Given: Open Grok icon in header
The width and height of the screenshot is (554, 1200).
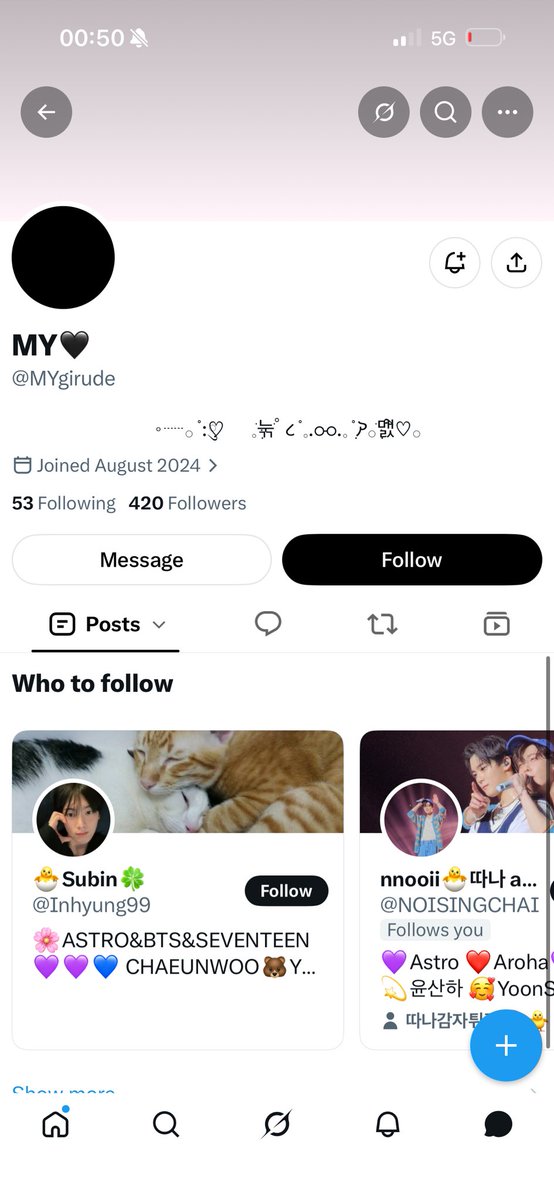Looking at the screenshot, I should point(384,112).
